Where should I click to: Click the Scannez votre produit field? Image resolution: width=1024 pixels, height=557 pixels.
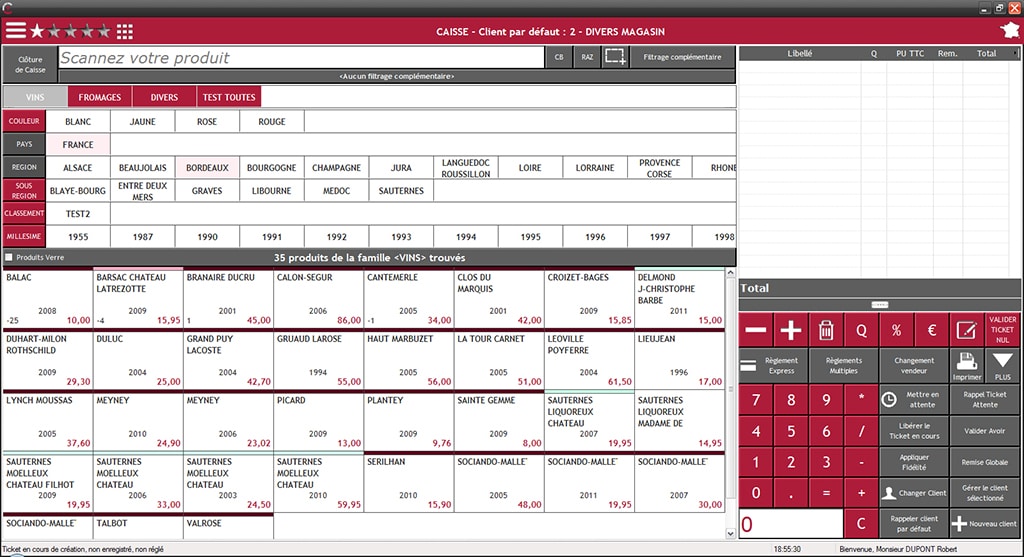300,58
